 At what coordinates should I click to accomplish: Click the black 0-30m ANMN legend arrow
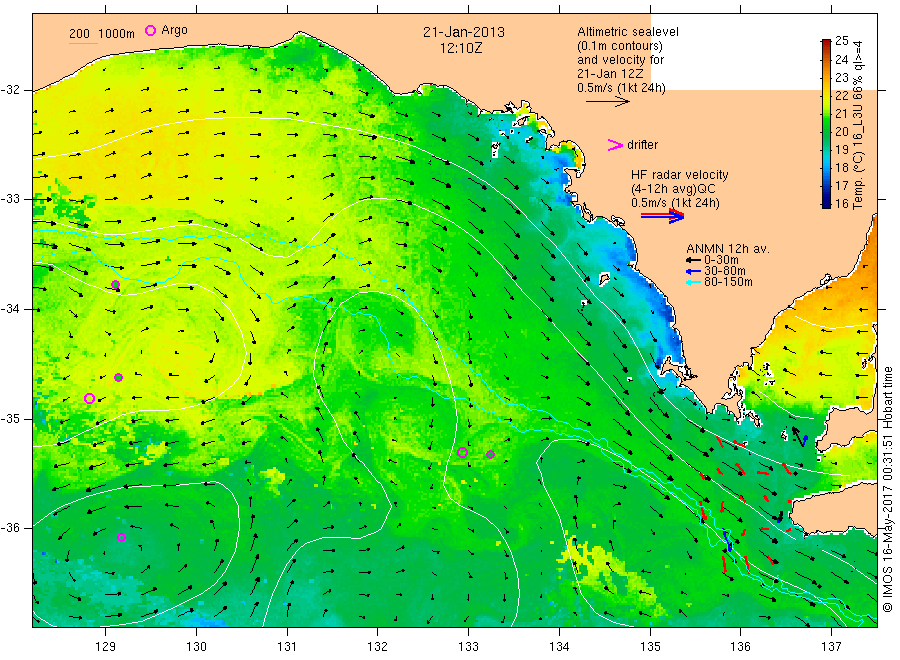click(693, 260)
